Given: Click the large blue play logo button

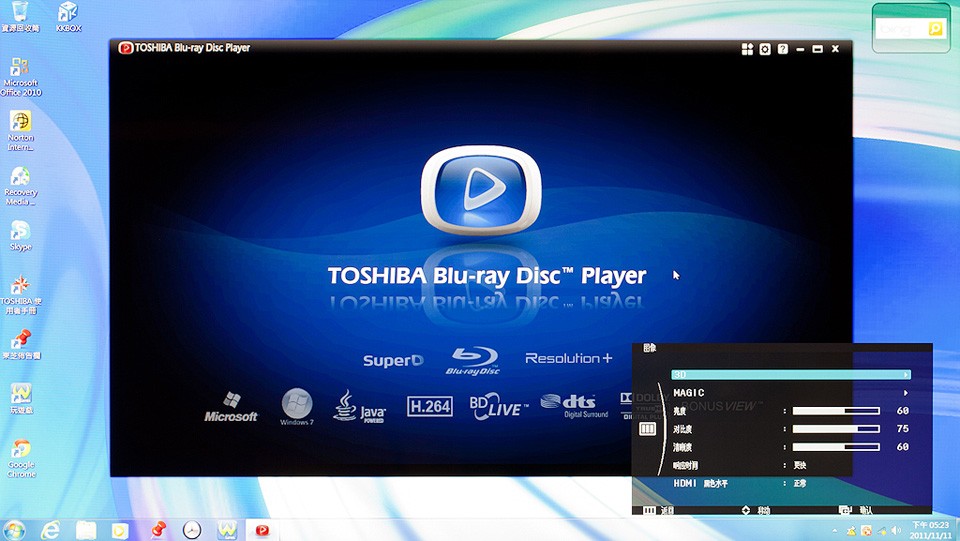Looking at the screenshot, I should [480, 189].
